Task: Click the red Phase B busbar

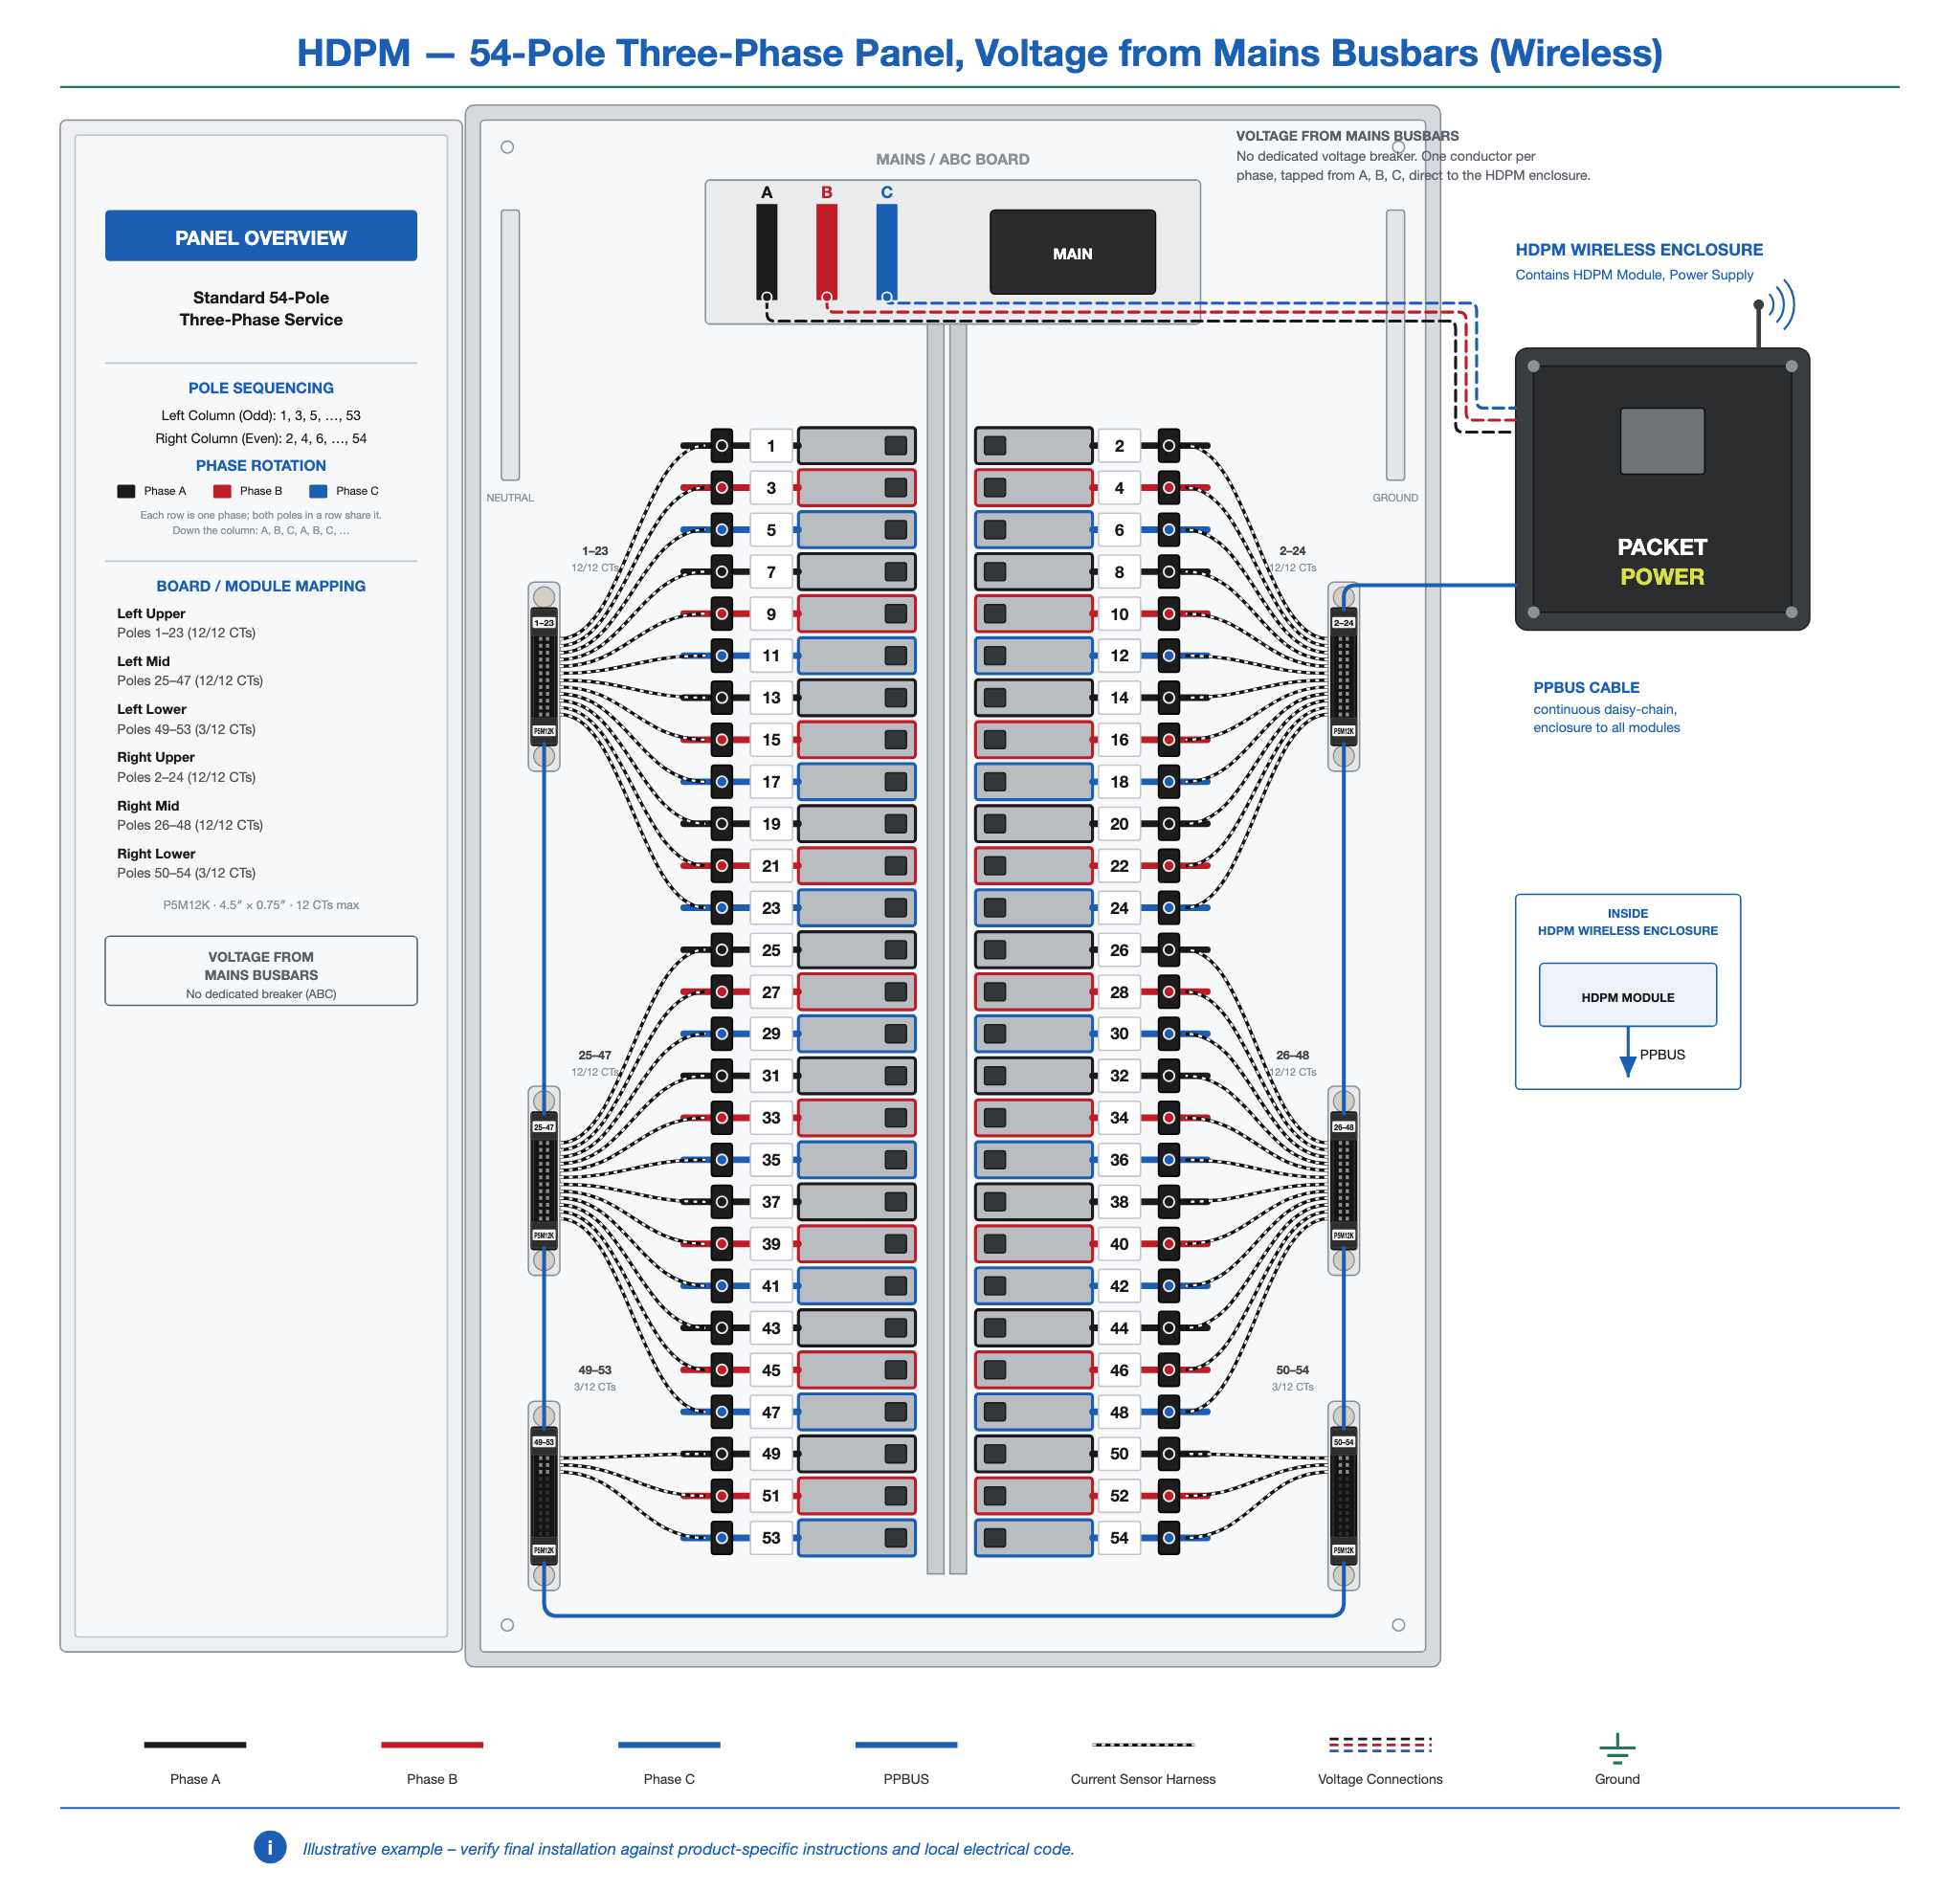Action: (827, 252)
